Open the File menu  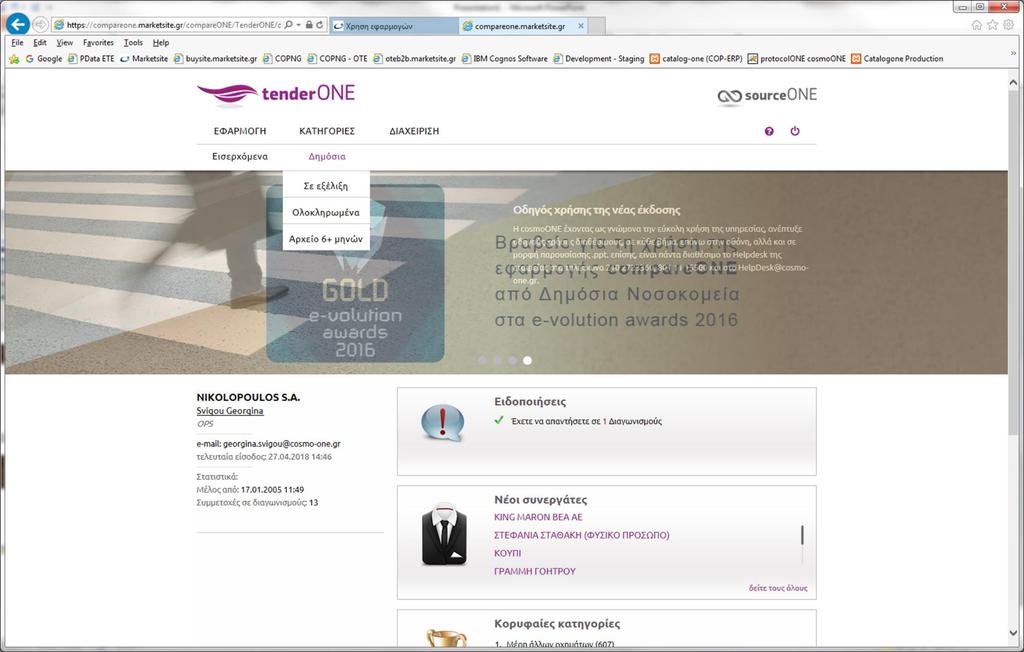pos(18,42)
